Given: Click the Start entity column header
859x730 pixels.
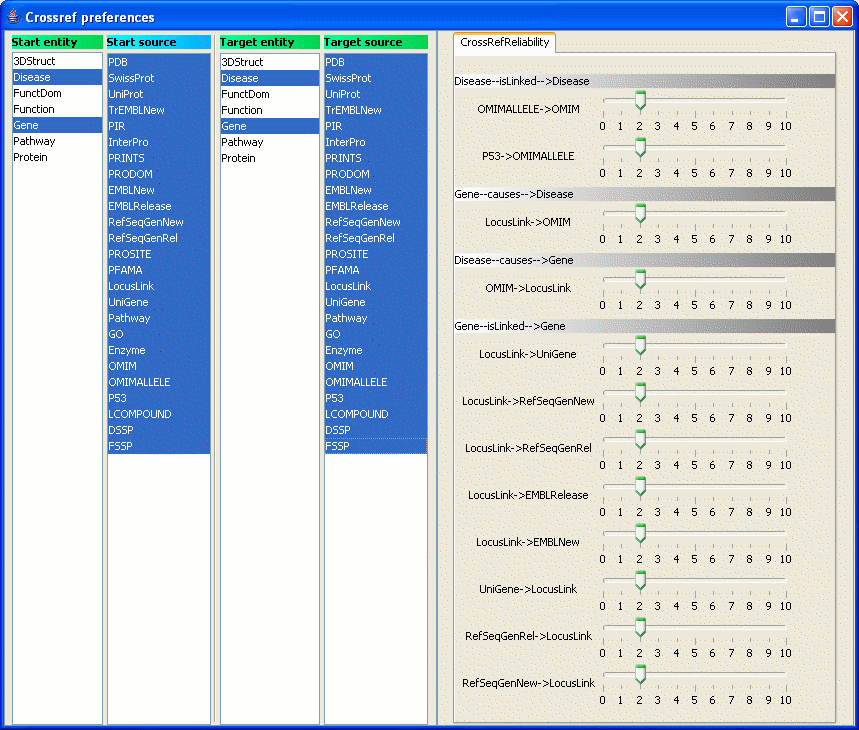Looking at the screenshot, I should pyautogui.click(x=57, y=42).
